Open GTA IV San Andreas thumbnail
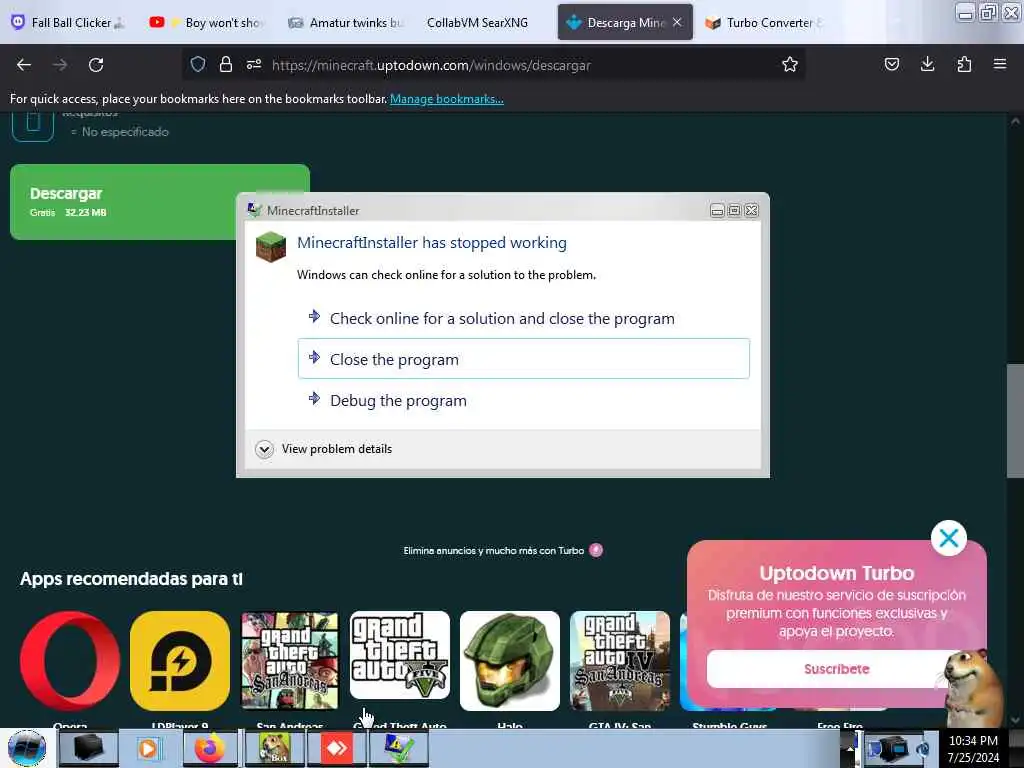Viewport: 1024px width, 768px height. (x=620, y=660)
